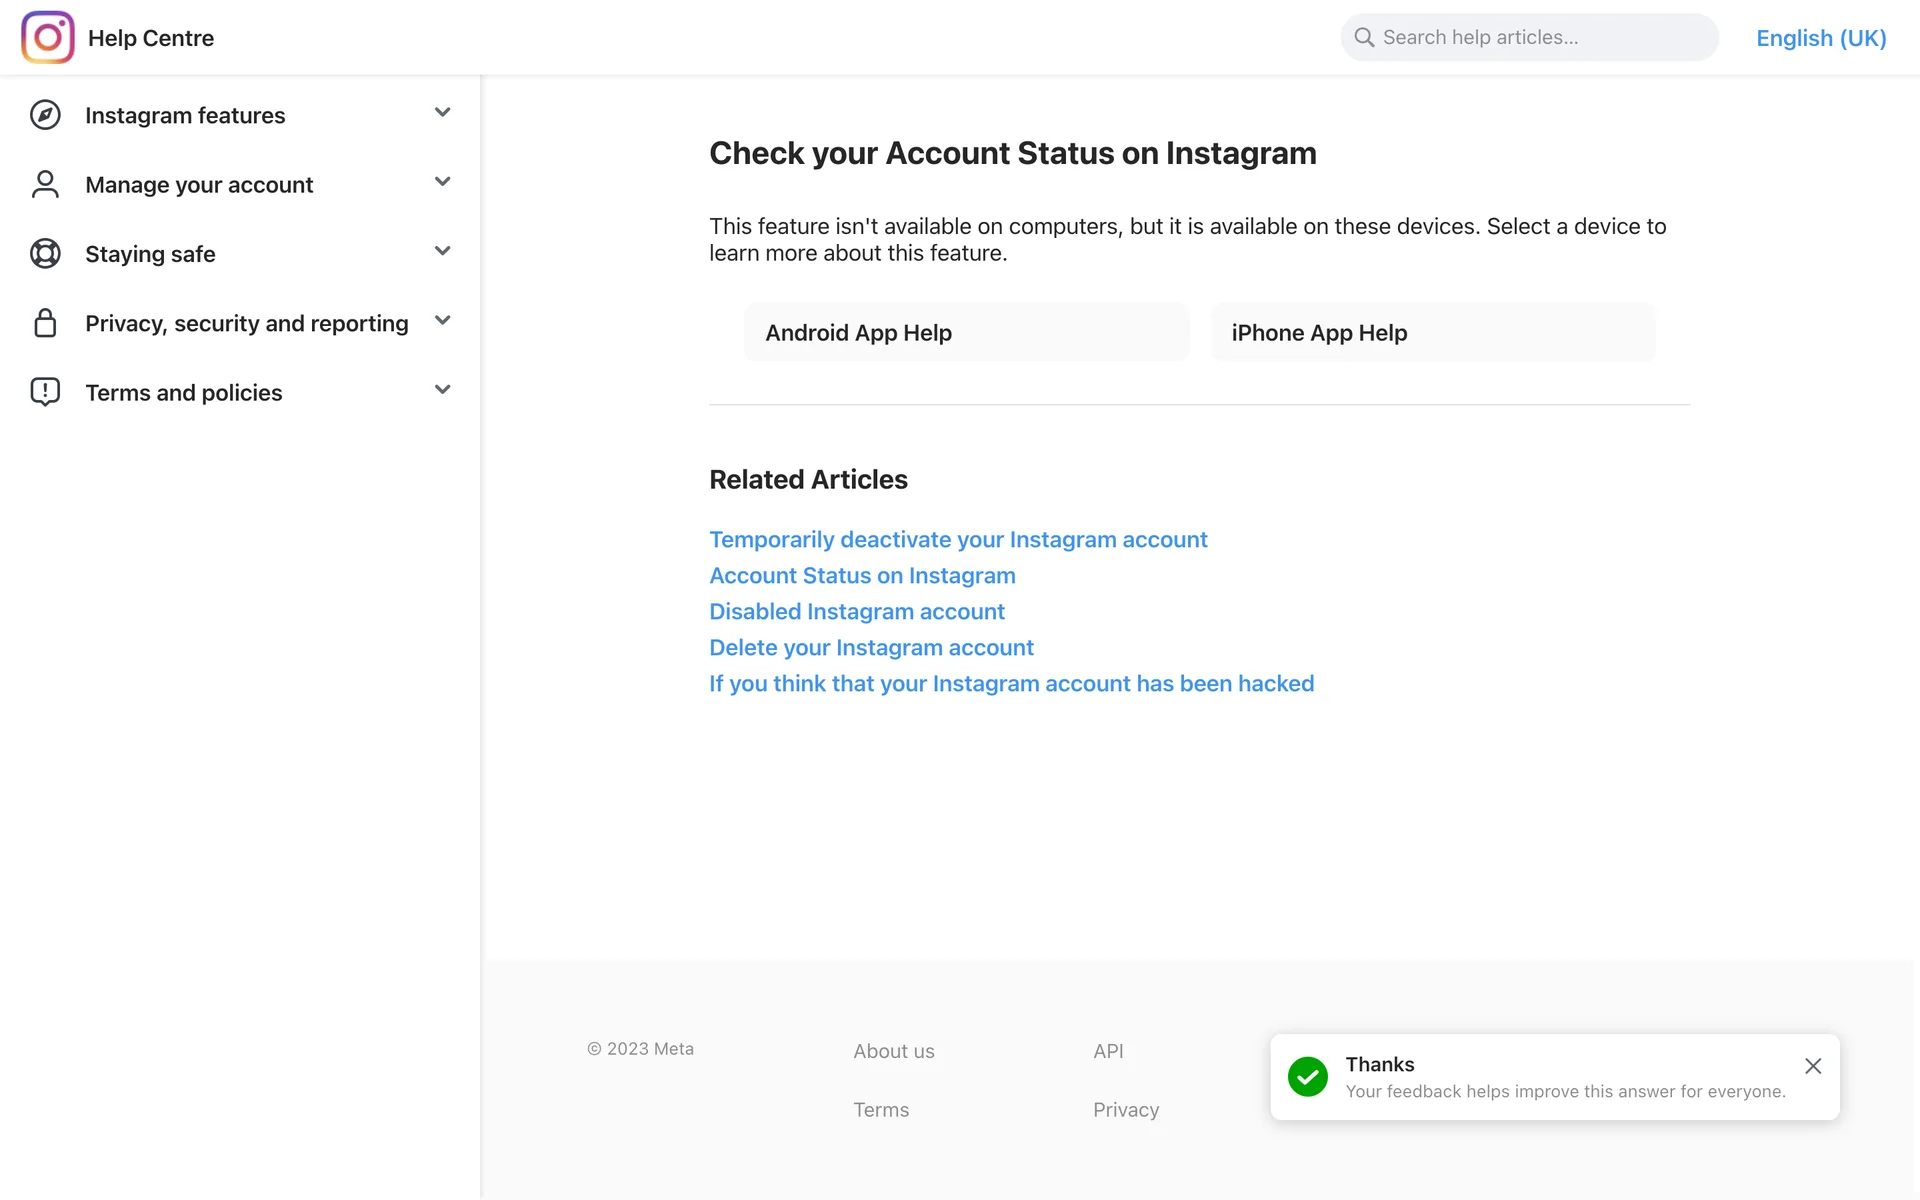The width and height of the screenshot is (1920, 1200).
Task: Expand Privacy, security and reporting chevron
Action: pos(442,321)
